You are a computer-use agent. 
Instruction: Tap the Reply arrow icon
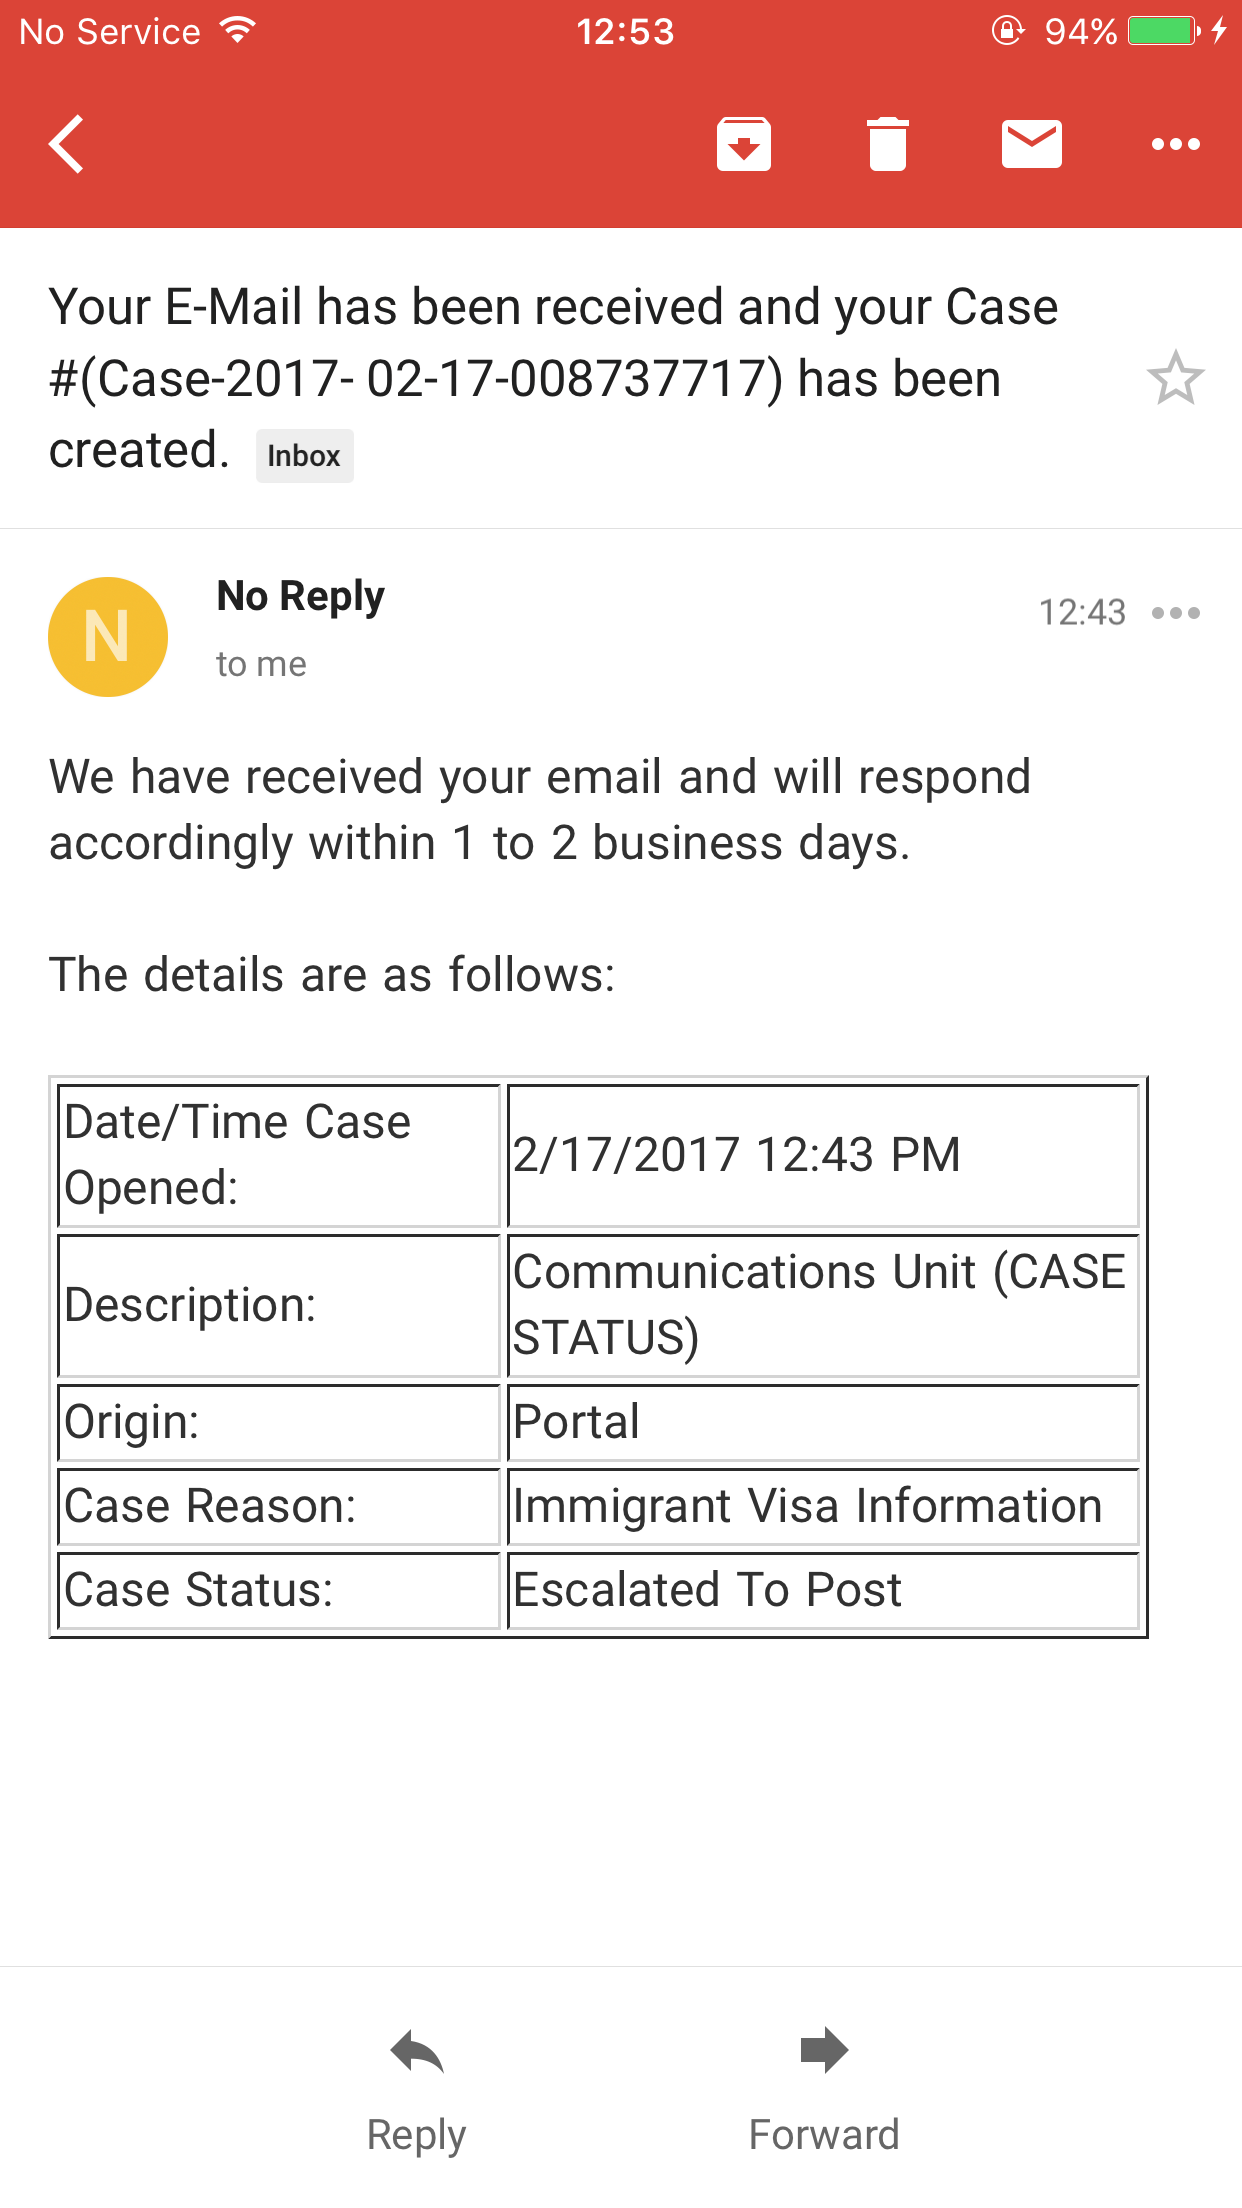tap(417, 2053)
